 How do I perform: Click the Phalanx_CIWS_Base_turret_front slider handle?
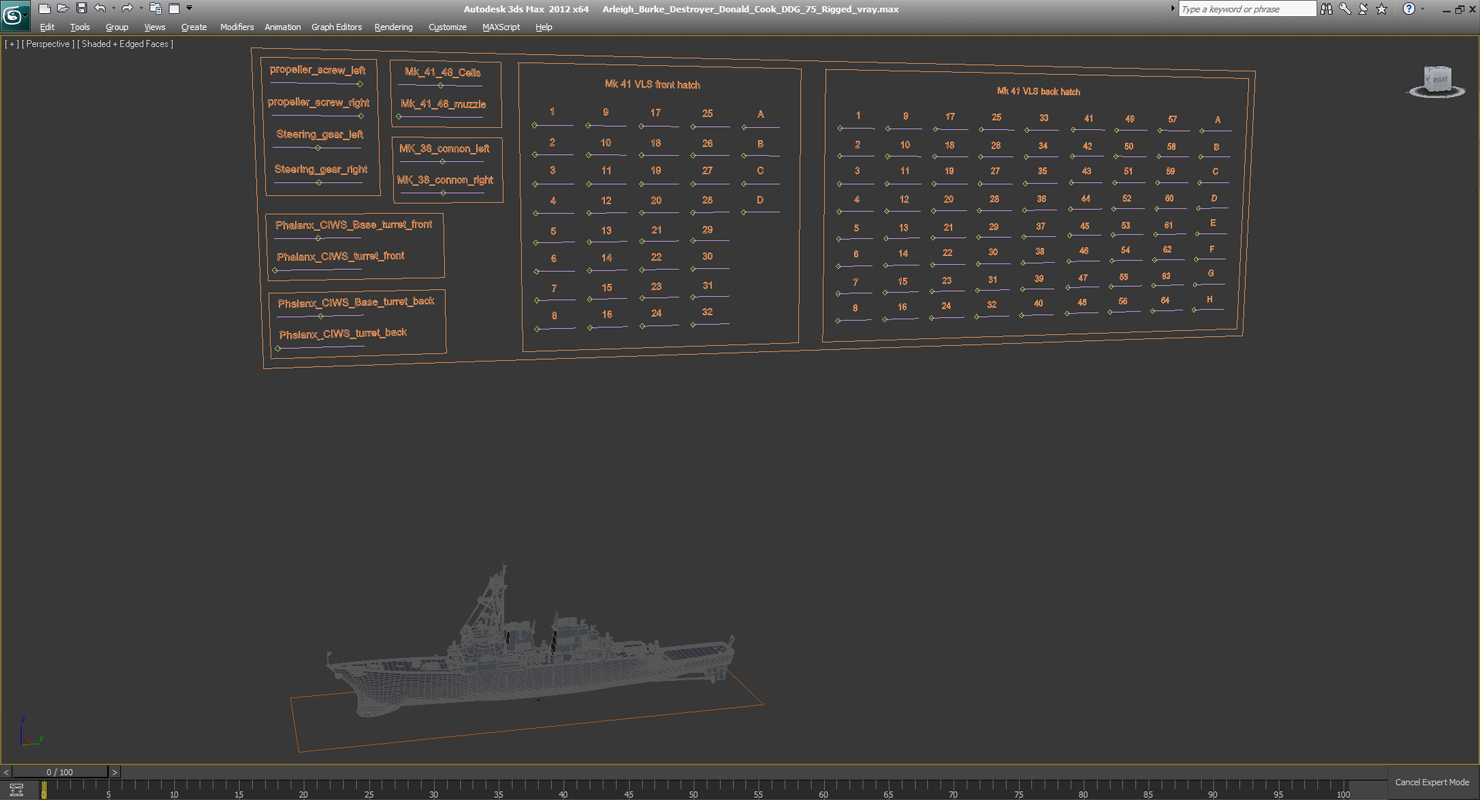[318, 238]
